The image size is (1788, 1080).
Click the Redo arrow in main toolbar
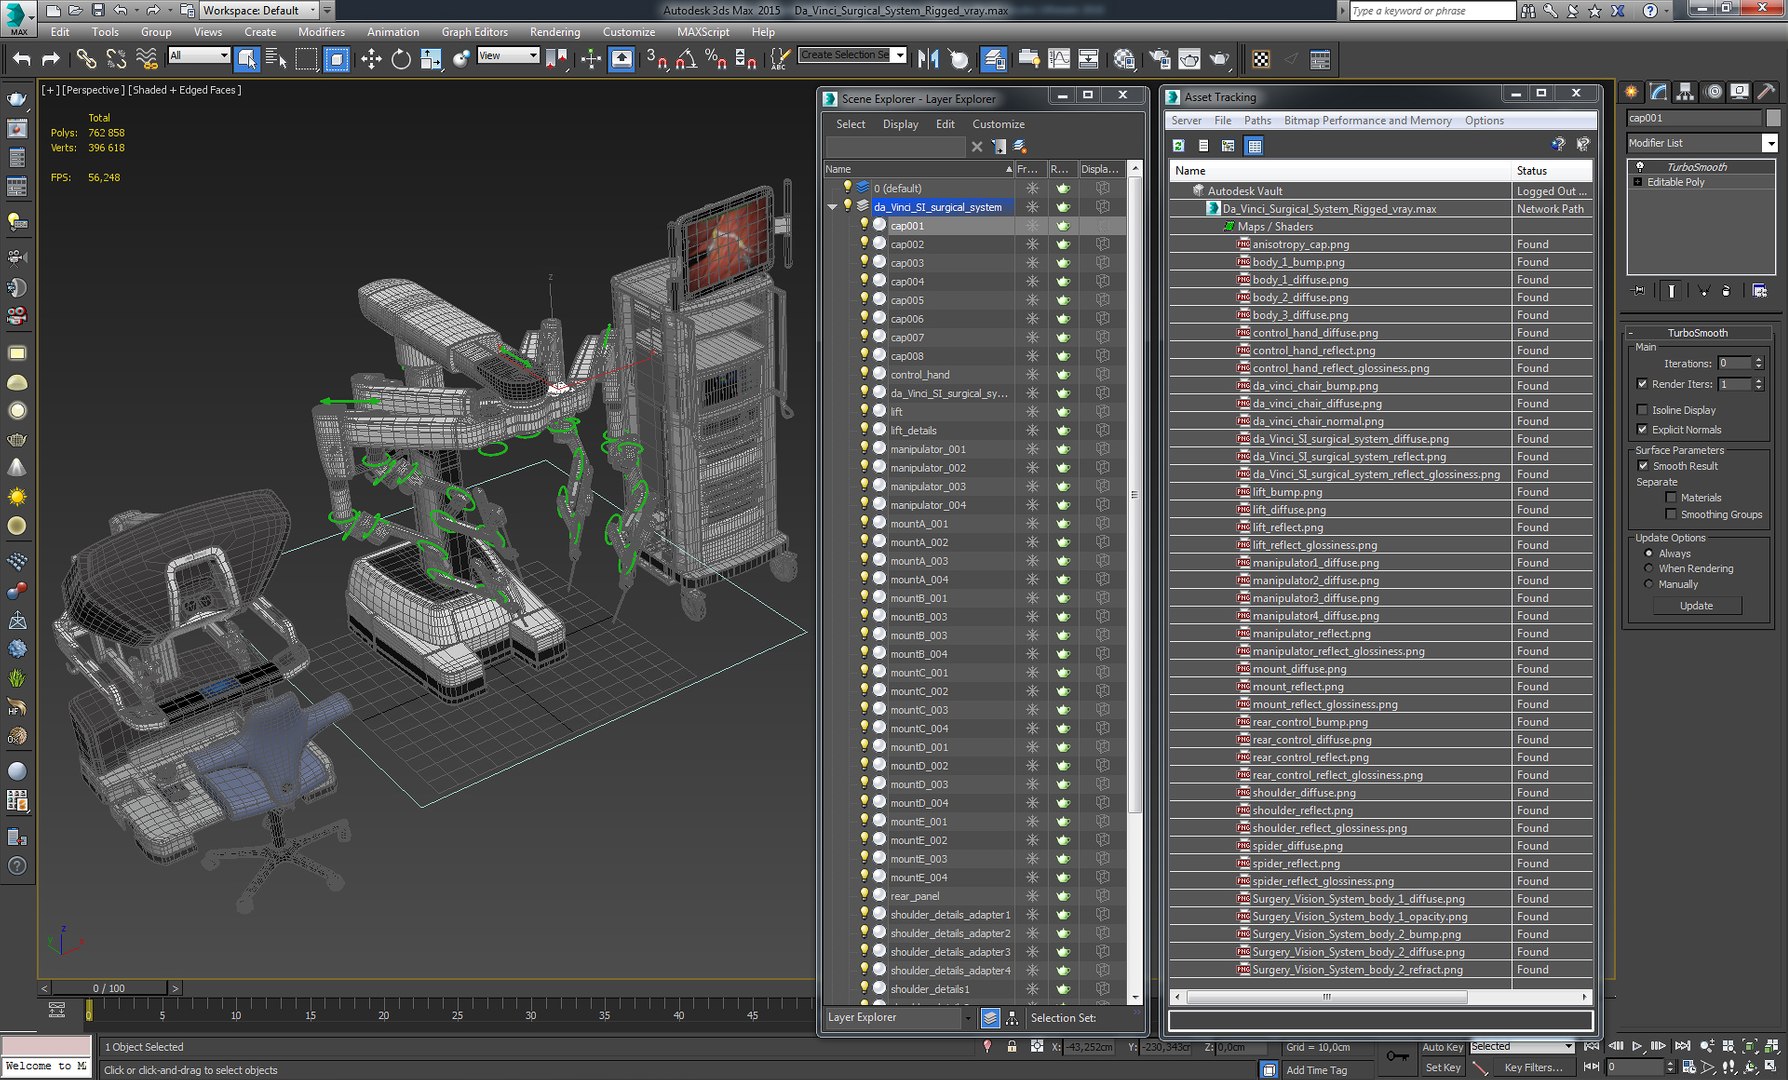click(50, 59)
